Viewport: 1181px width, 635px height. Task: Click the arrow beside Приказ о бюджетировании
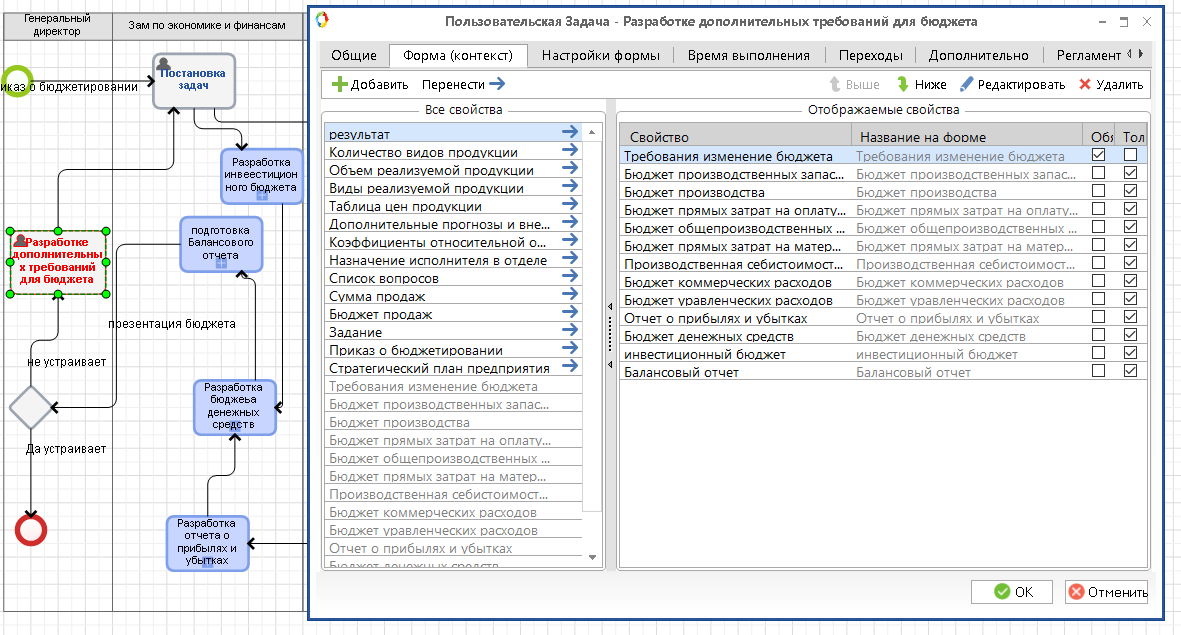[x=570, y=349]
